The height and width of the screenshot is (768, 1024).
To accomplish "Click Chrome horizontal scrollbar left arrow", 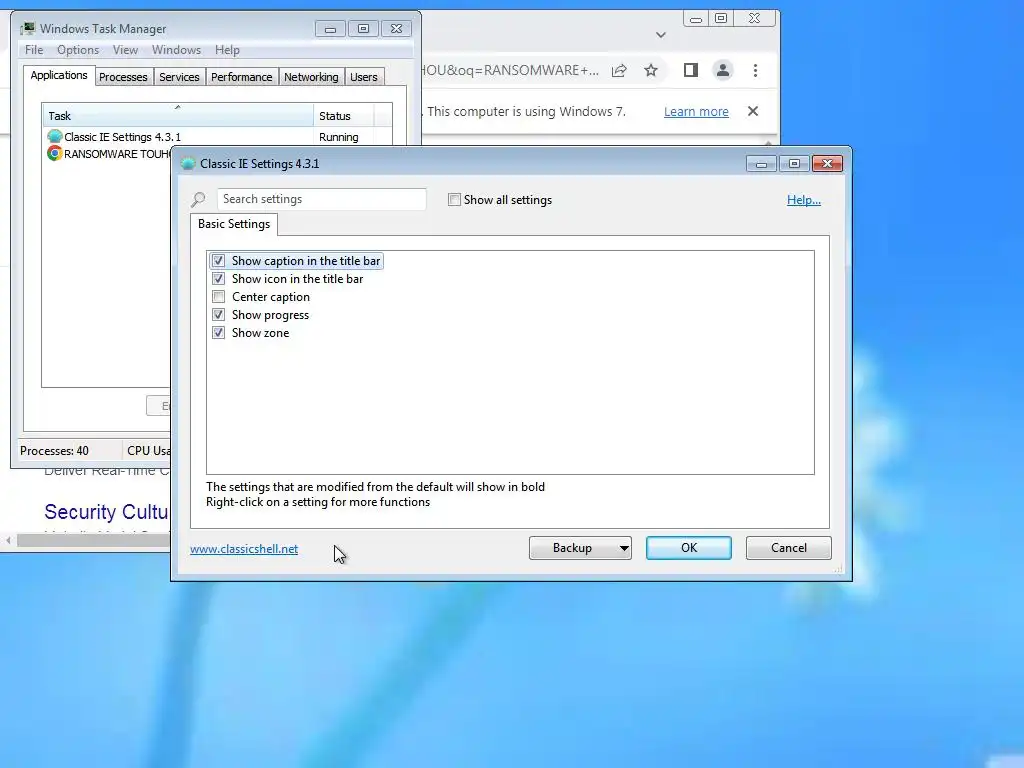I will (x=8, y=540).
